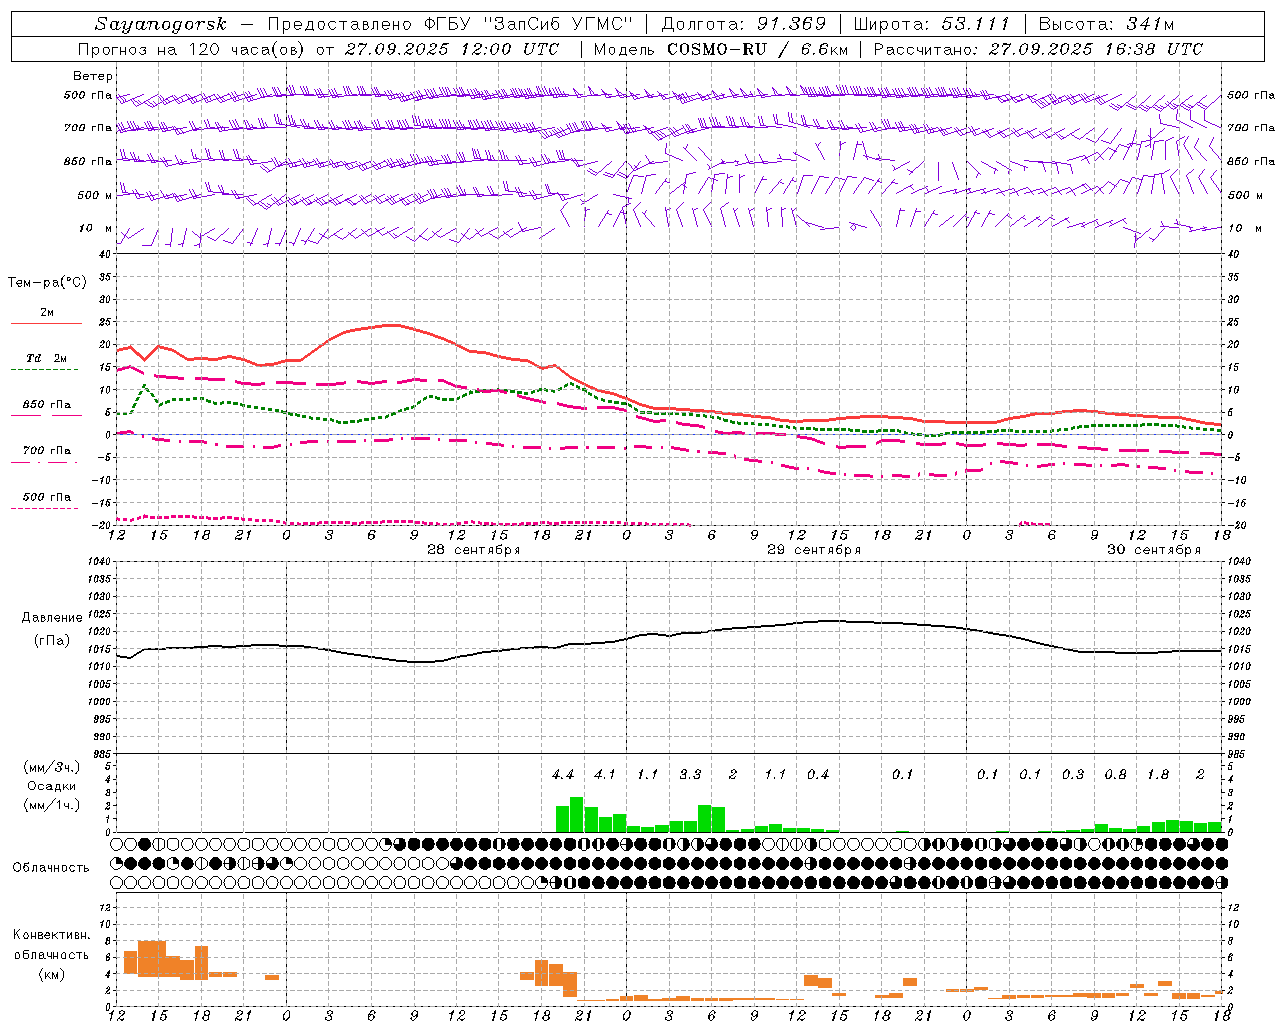Click the 'Td 2м' dew point legend entry
The image size is (1280, 1024).
(47, 358)
